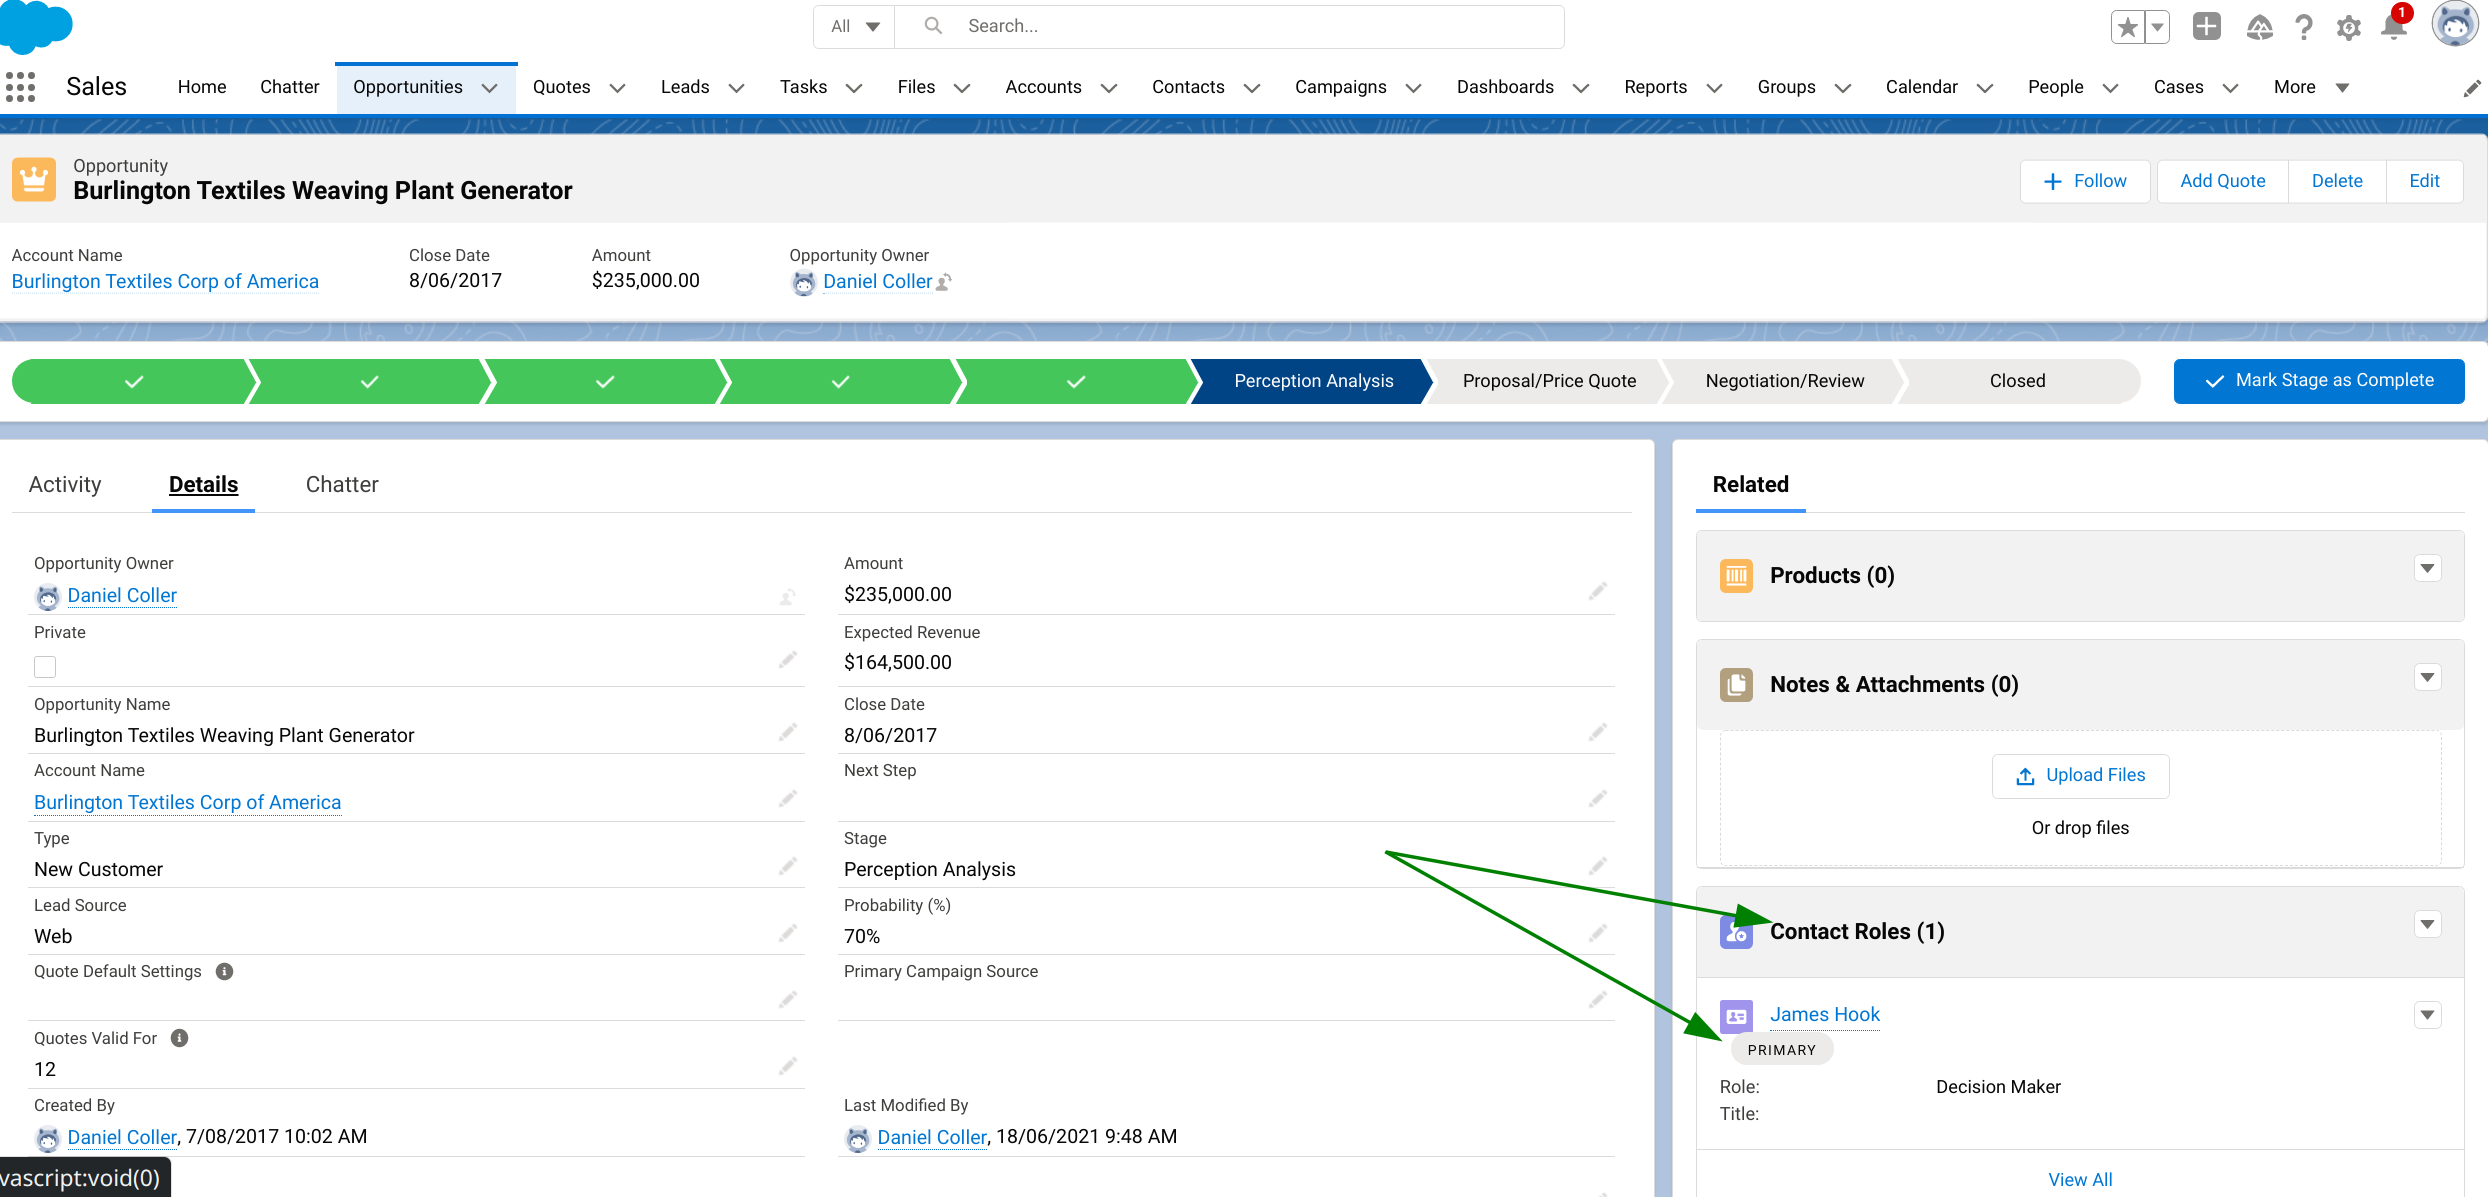2488x1197 pixels.
Task: Open the Contacts navigation tab
Action: click(x=1188, y=87)
